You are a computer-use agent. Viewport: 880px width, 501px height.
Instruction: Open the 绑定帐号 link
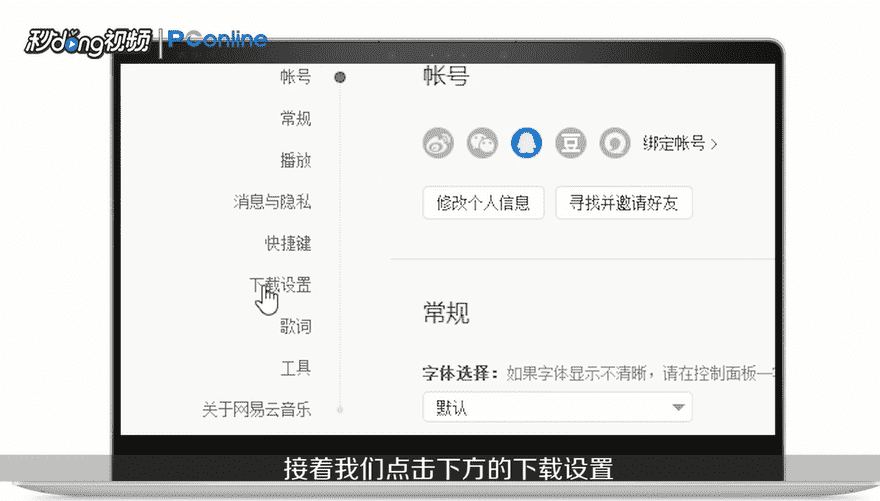point(680,144)
